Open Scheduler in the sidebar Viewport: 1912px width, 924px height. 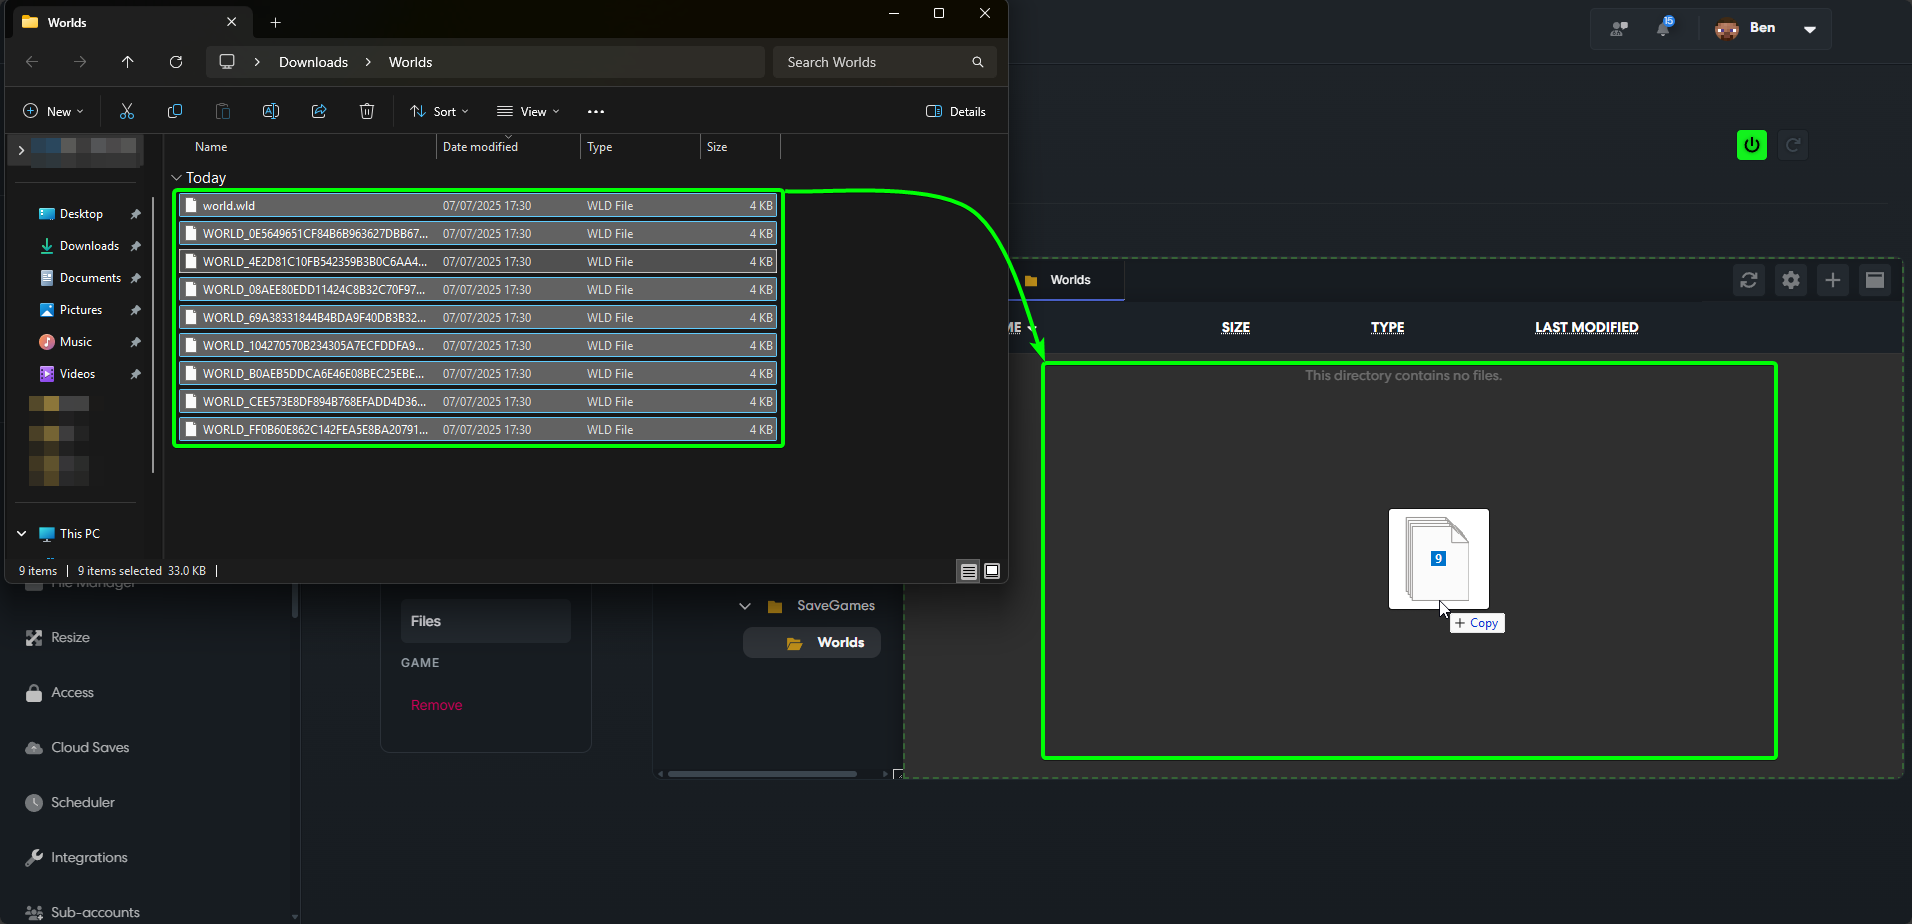(83, 803)
